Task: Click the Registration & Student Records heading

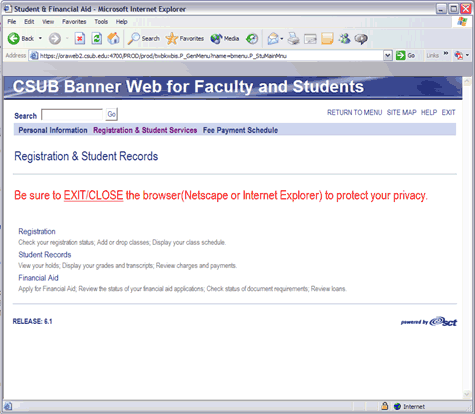Action: 86,156
